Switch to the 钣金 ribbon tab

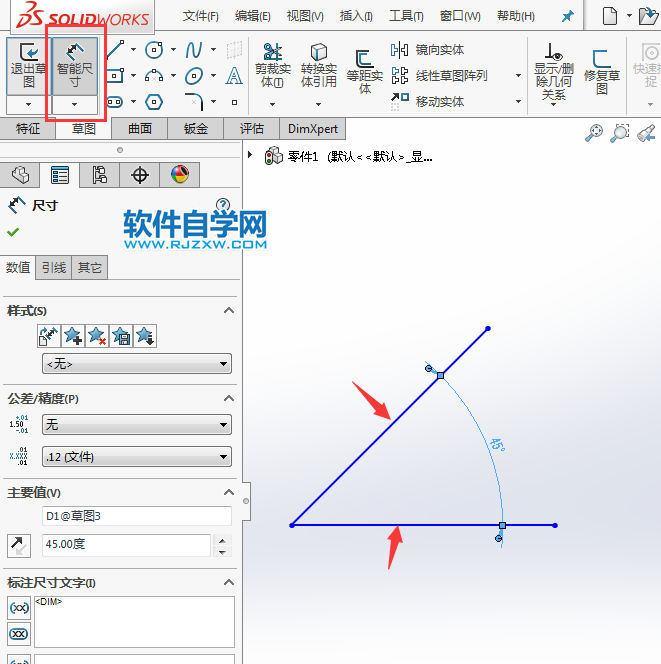(196, 129)
